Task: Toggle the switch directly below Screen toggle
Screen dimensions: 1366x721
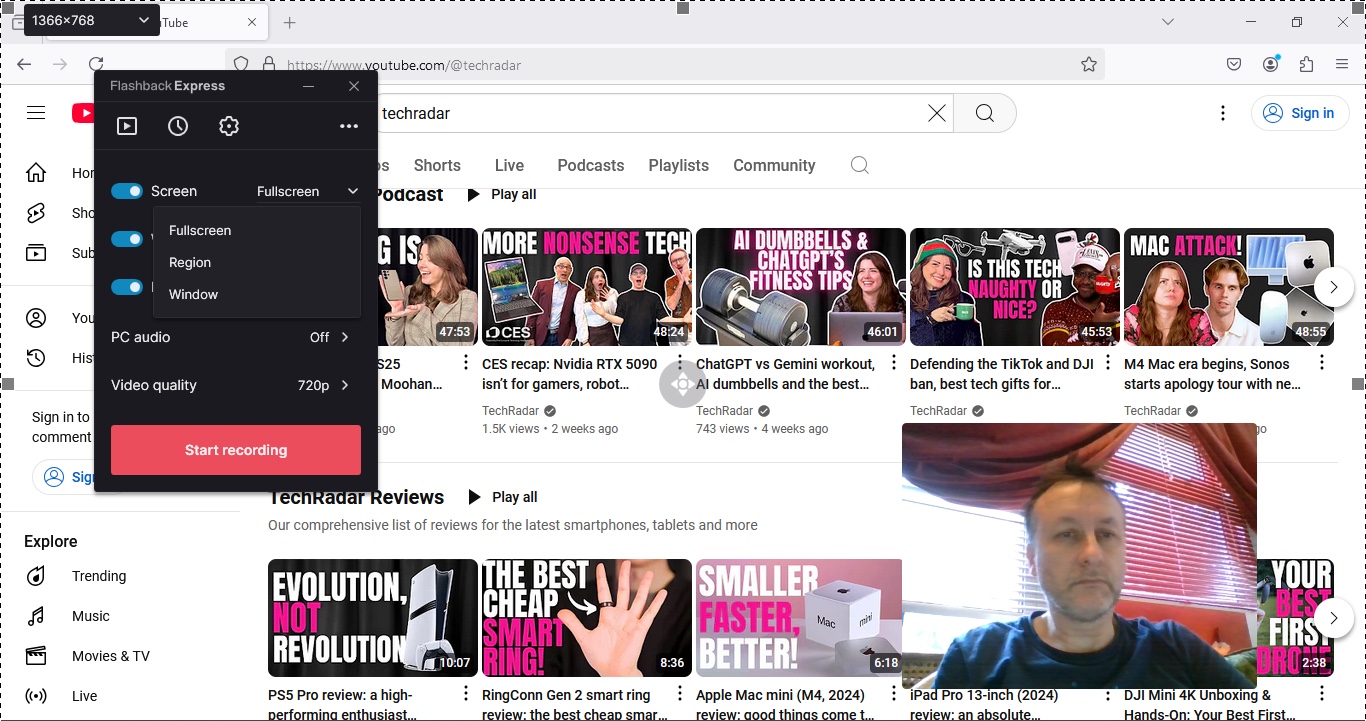Action: pyautogui.click(x=127, y=239)
